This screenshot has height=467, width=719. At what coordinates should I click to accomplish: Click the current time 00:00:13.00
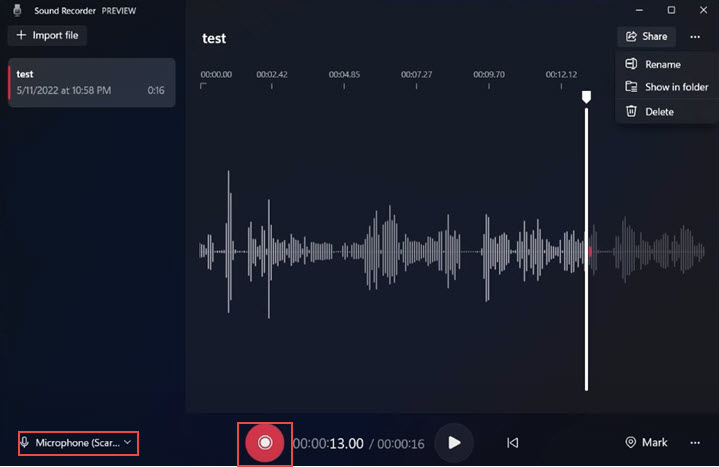click(328, 444)
